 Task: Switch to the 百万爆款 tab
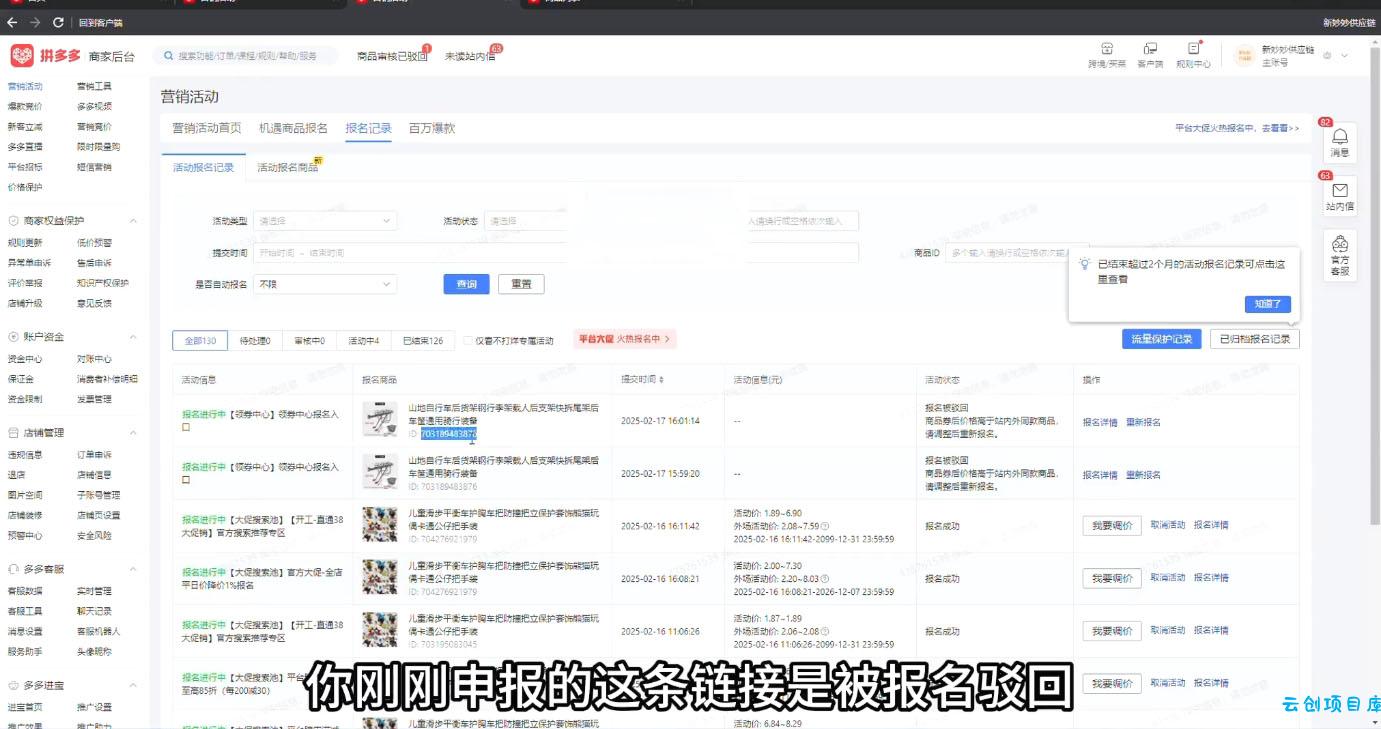(431, 128)
